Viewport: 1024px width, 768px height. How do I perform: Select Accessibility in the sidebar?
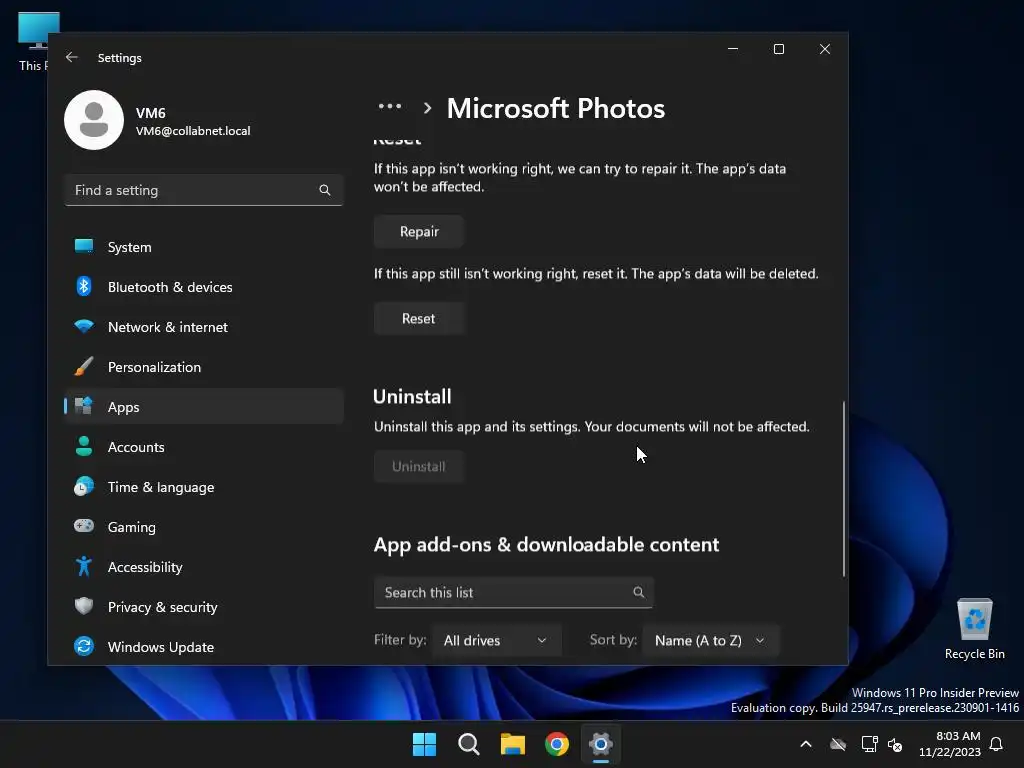pos(204,566)
